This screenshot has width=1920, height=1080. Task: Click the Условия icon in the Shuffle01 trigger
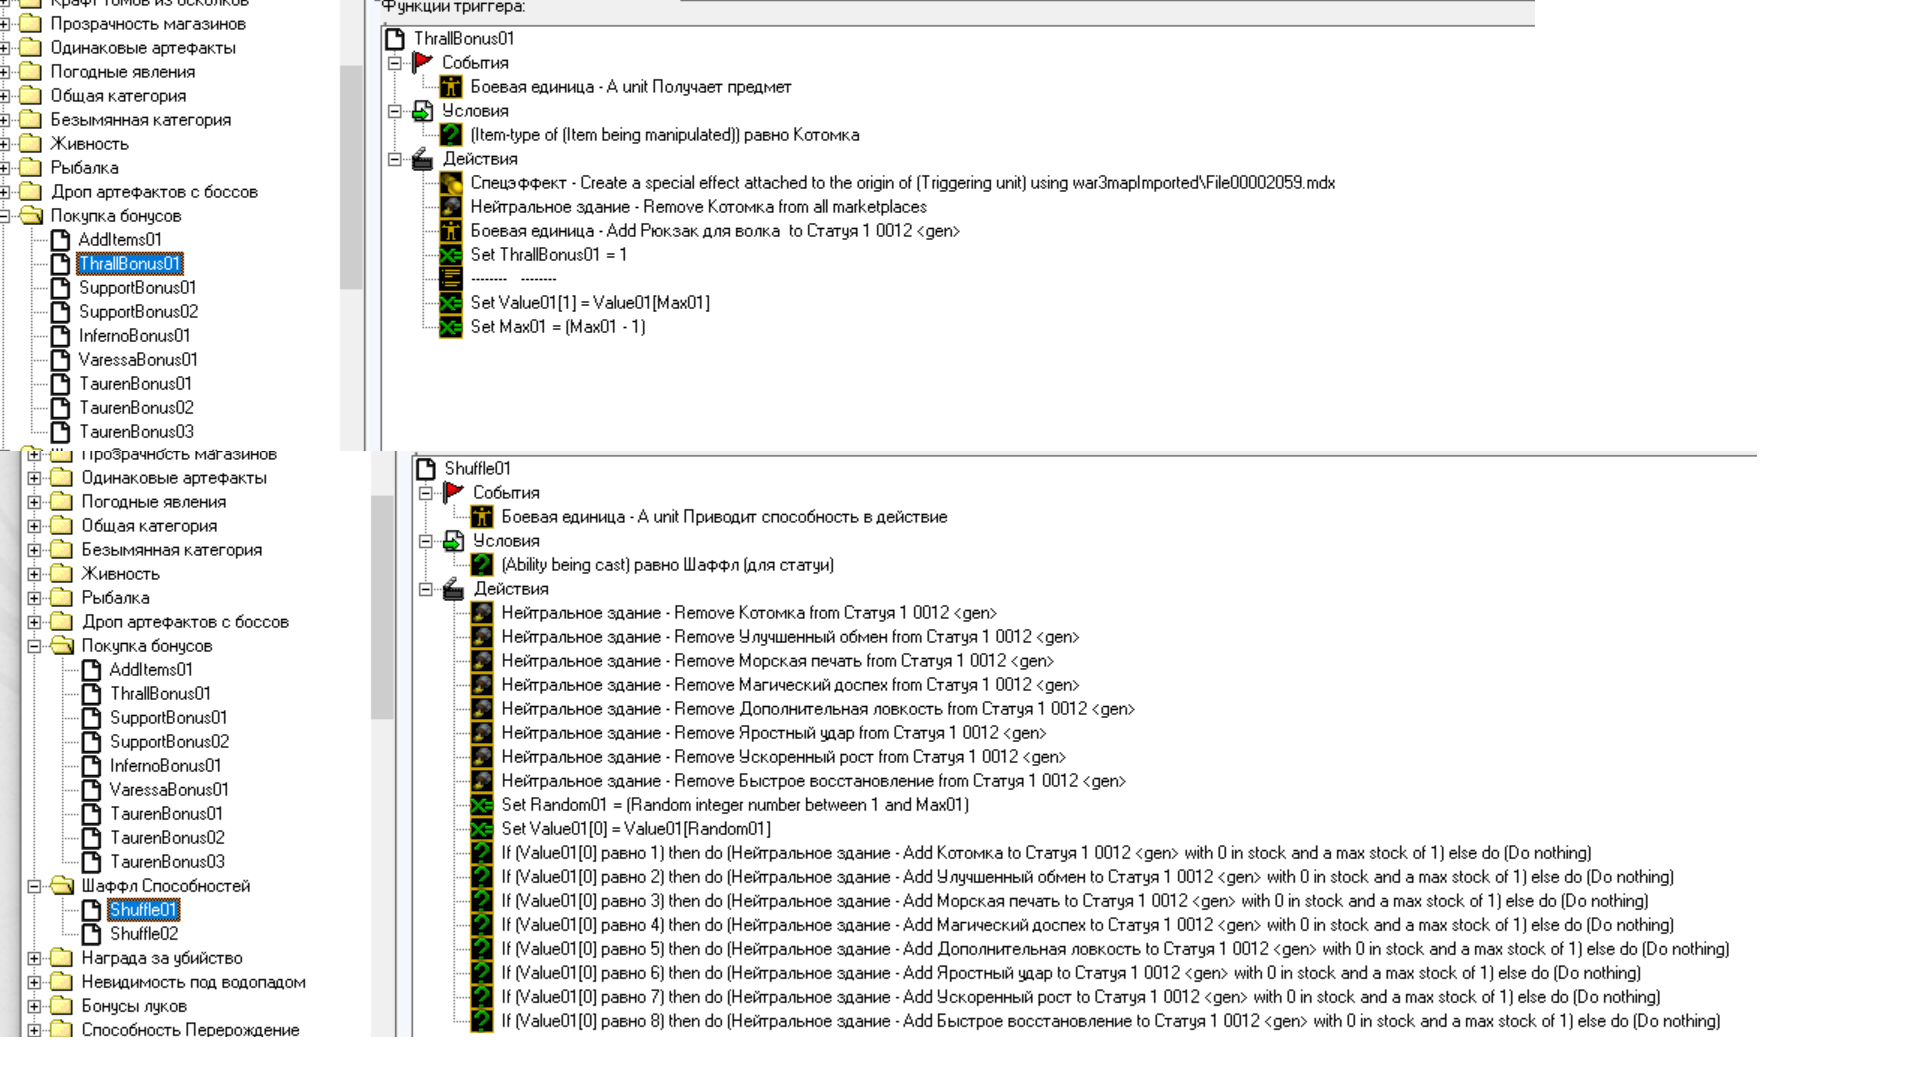pos(454,541)
